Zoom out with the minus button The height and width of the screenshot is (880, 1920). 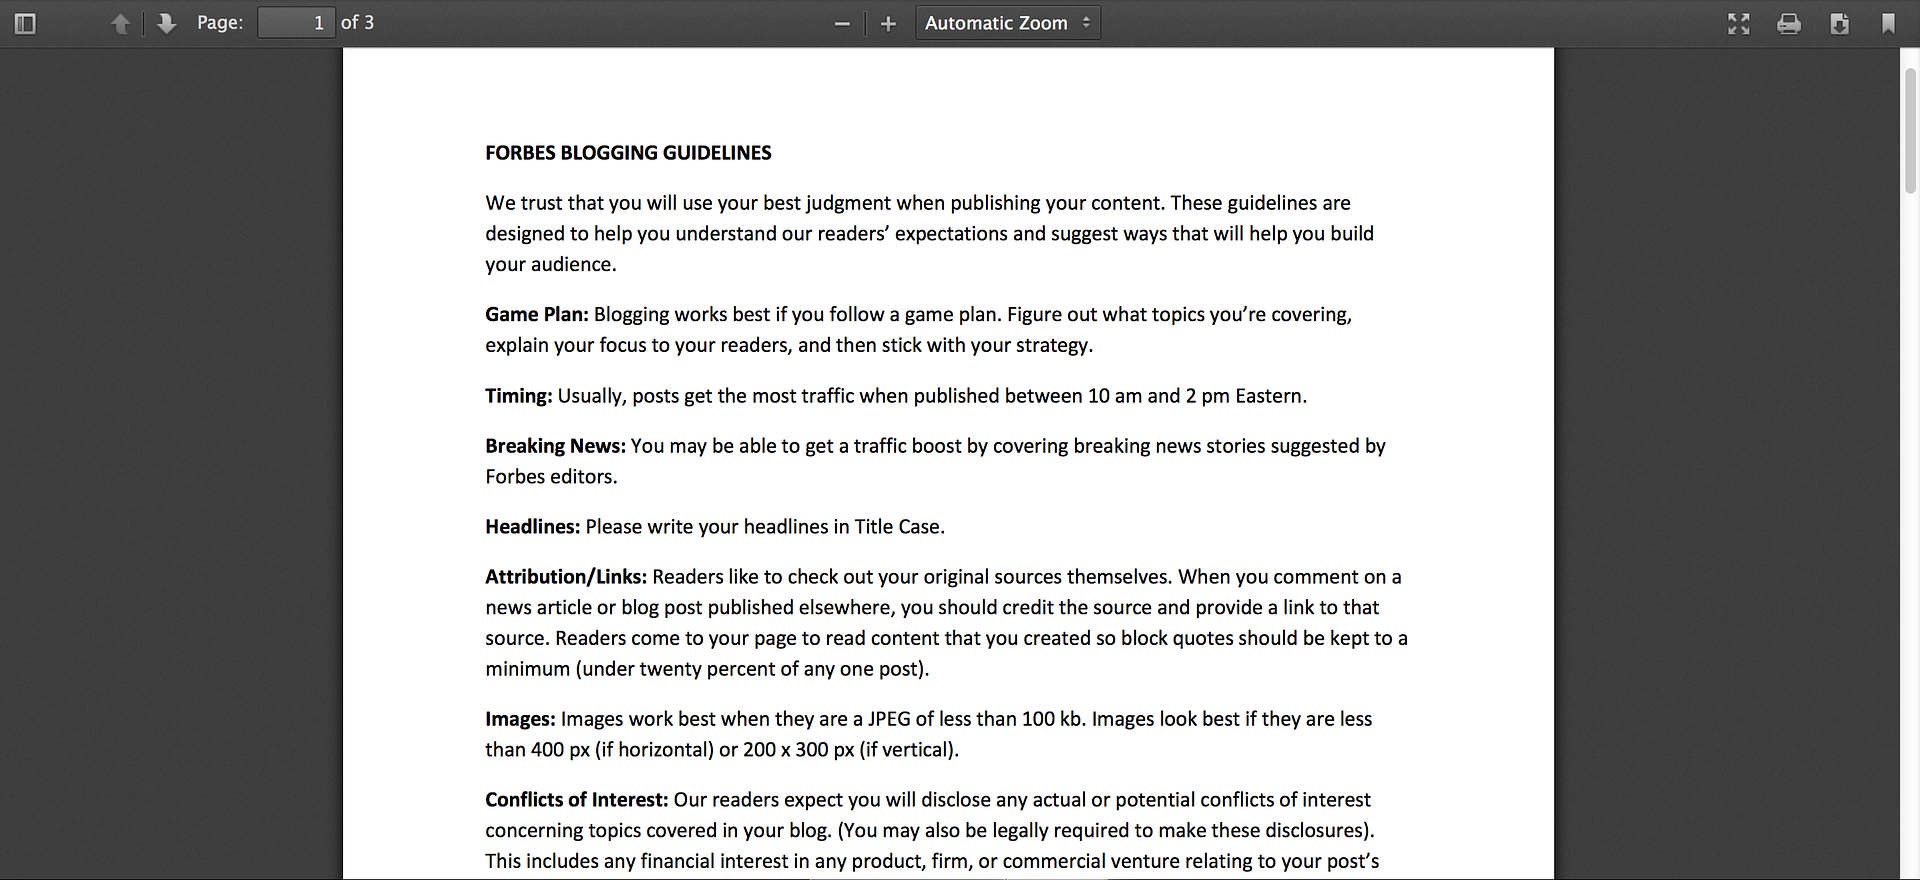(x=842, y=23)
